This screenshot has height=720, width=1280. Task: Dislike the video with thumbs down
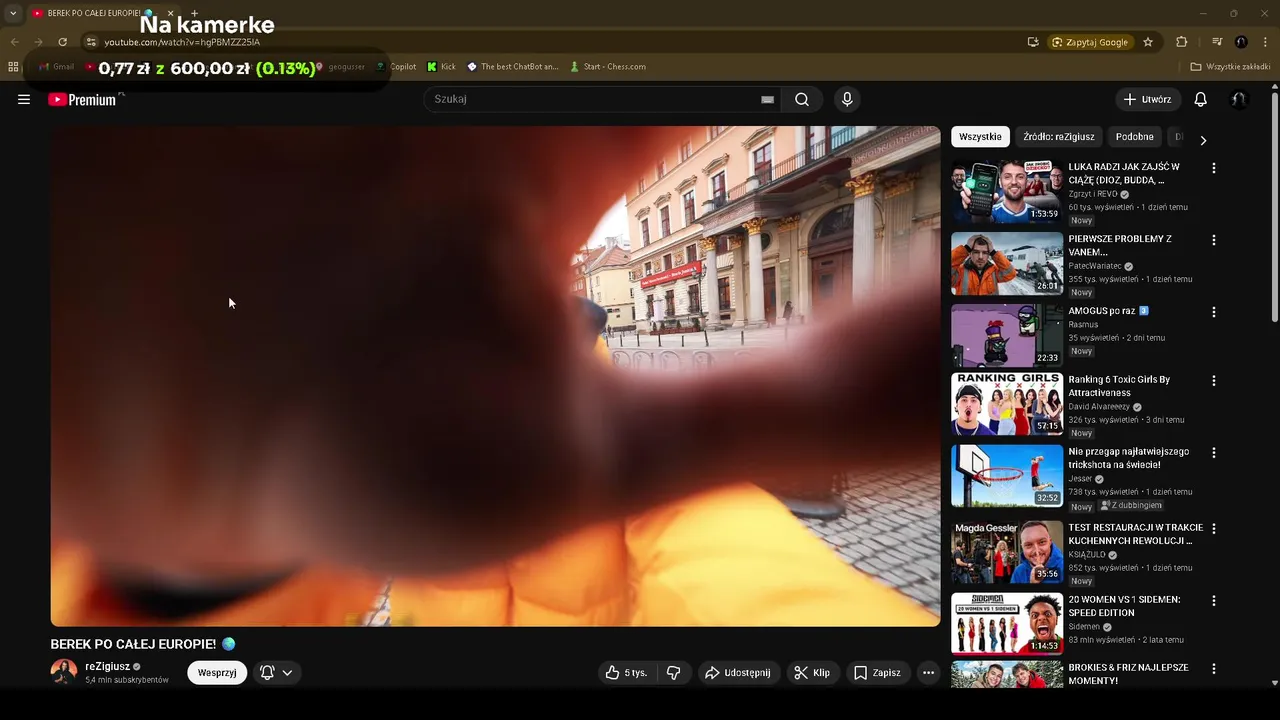coord(674,673)
